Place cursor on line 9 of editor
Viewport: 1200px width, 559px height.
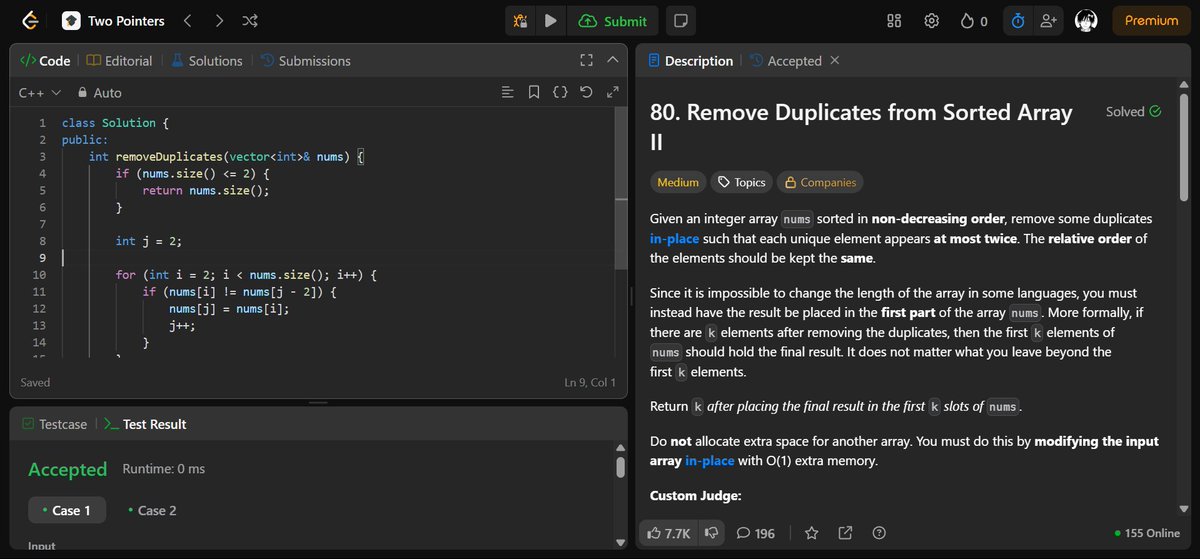[x=340, y=258]
